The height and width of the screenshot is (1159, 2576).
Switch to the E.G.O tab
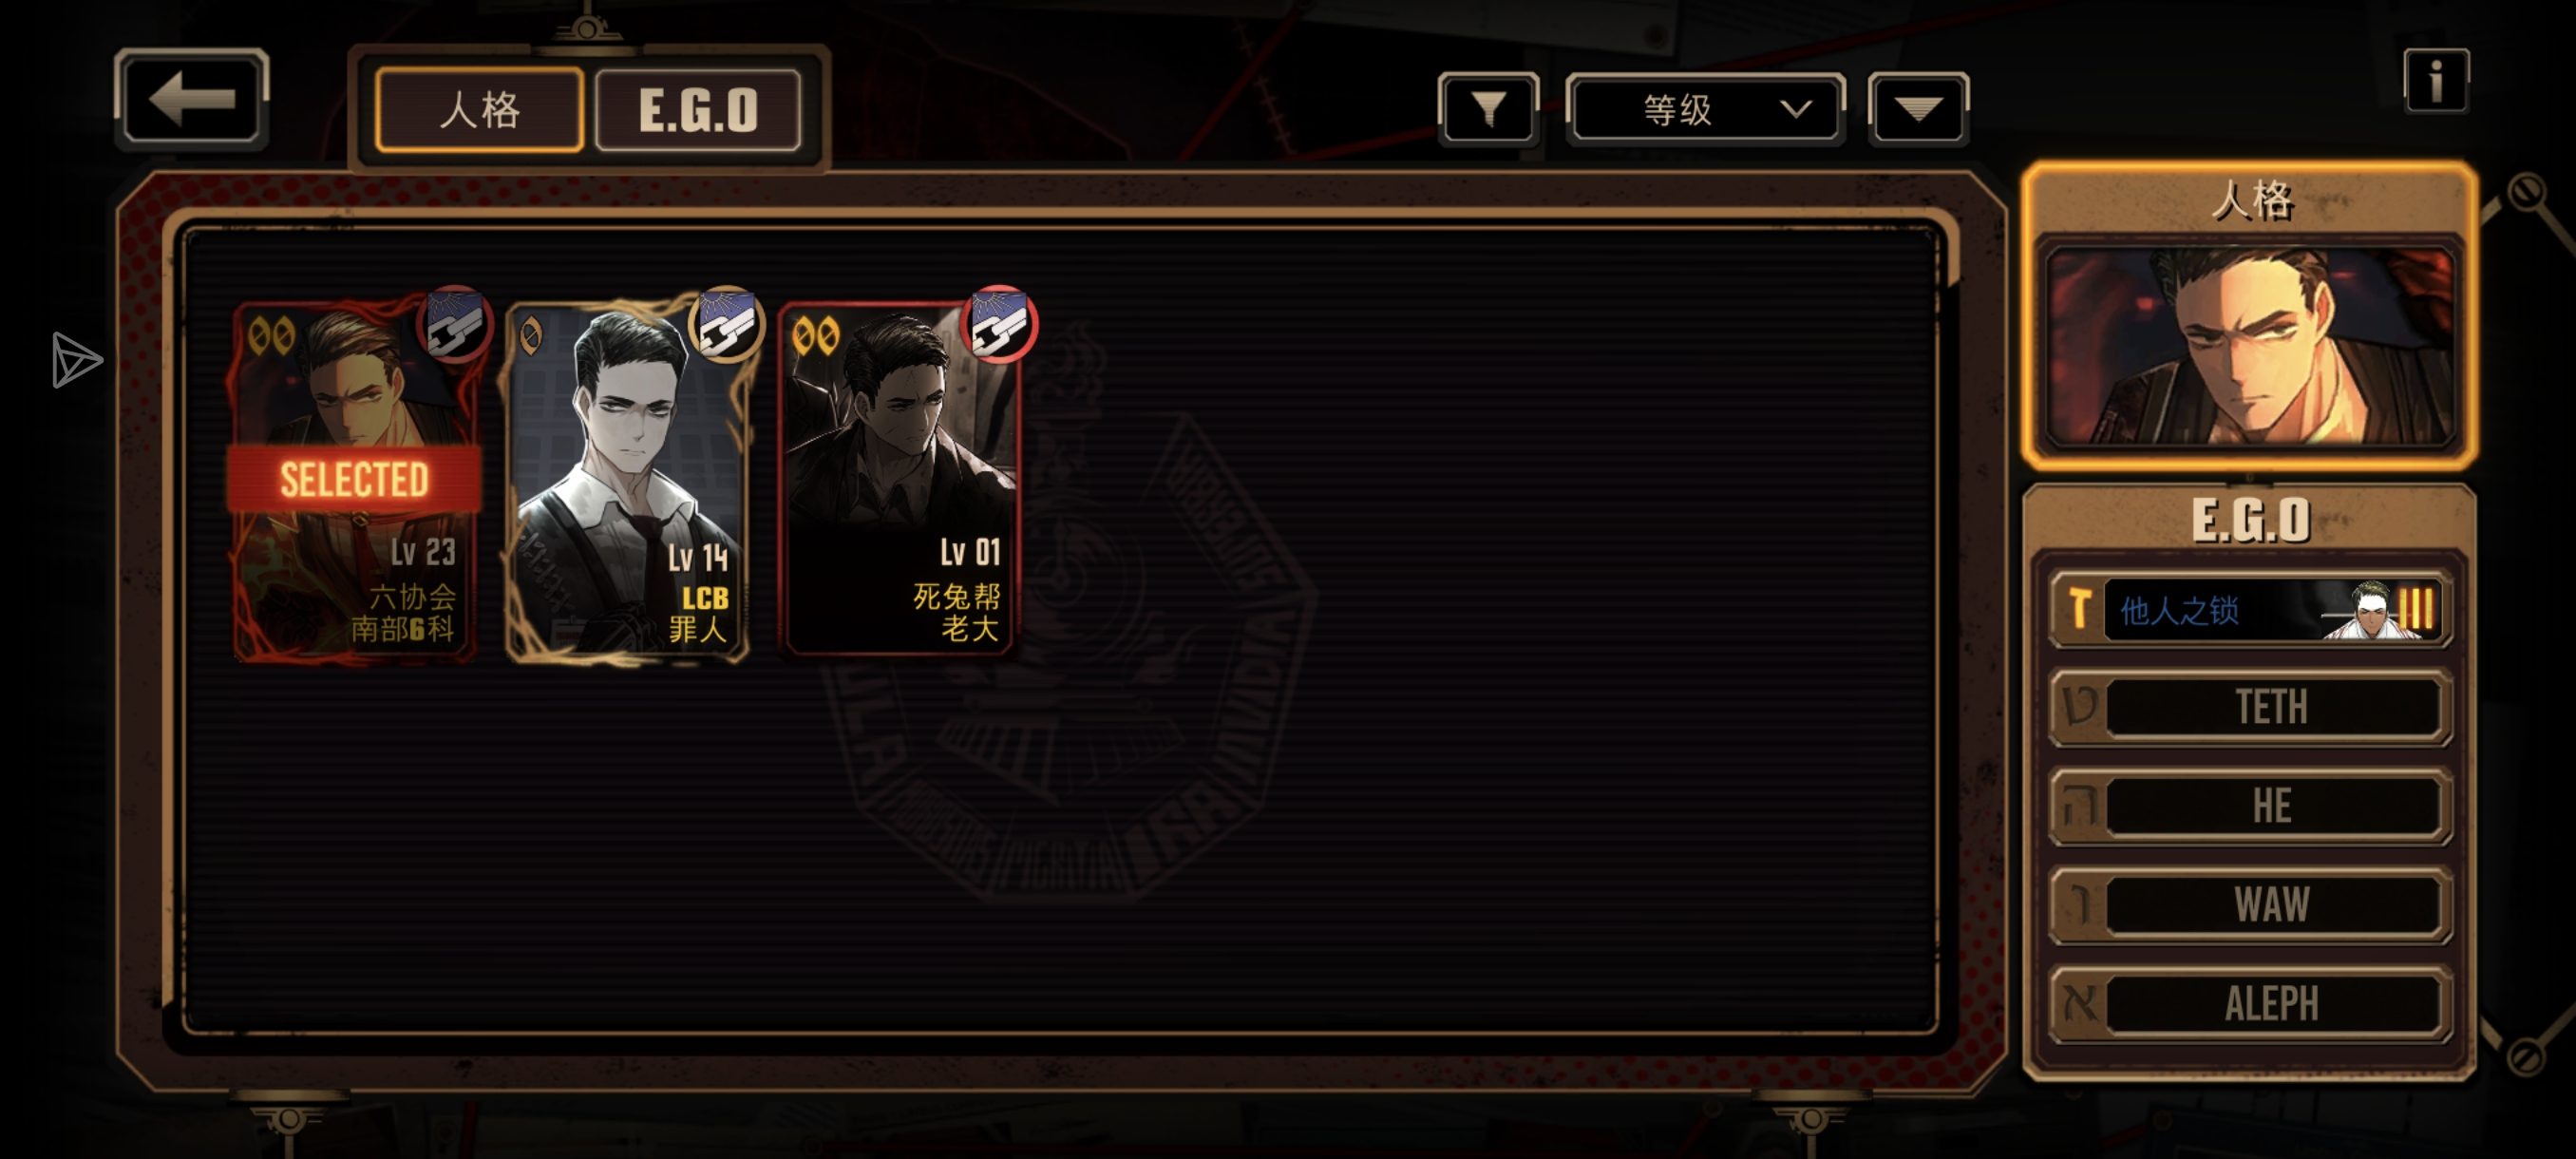pyautogui.click(x=698, y=110)
